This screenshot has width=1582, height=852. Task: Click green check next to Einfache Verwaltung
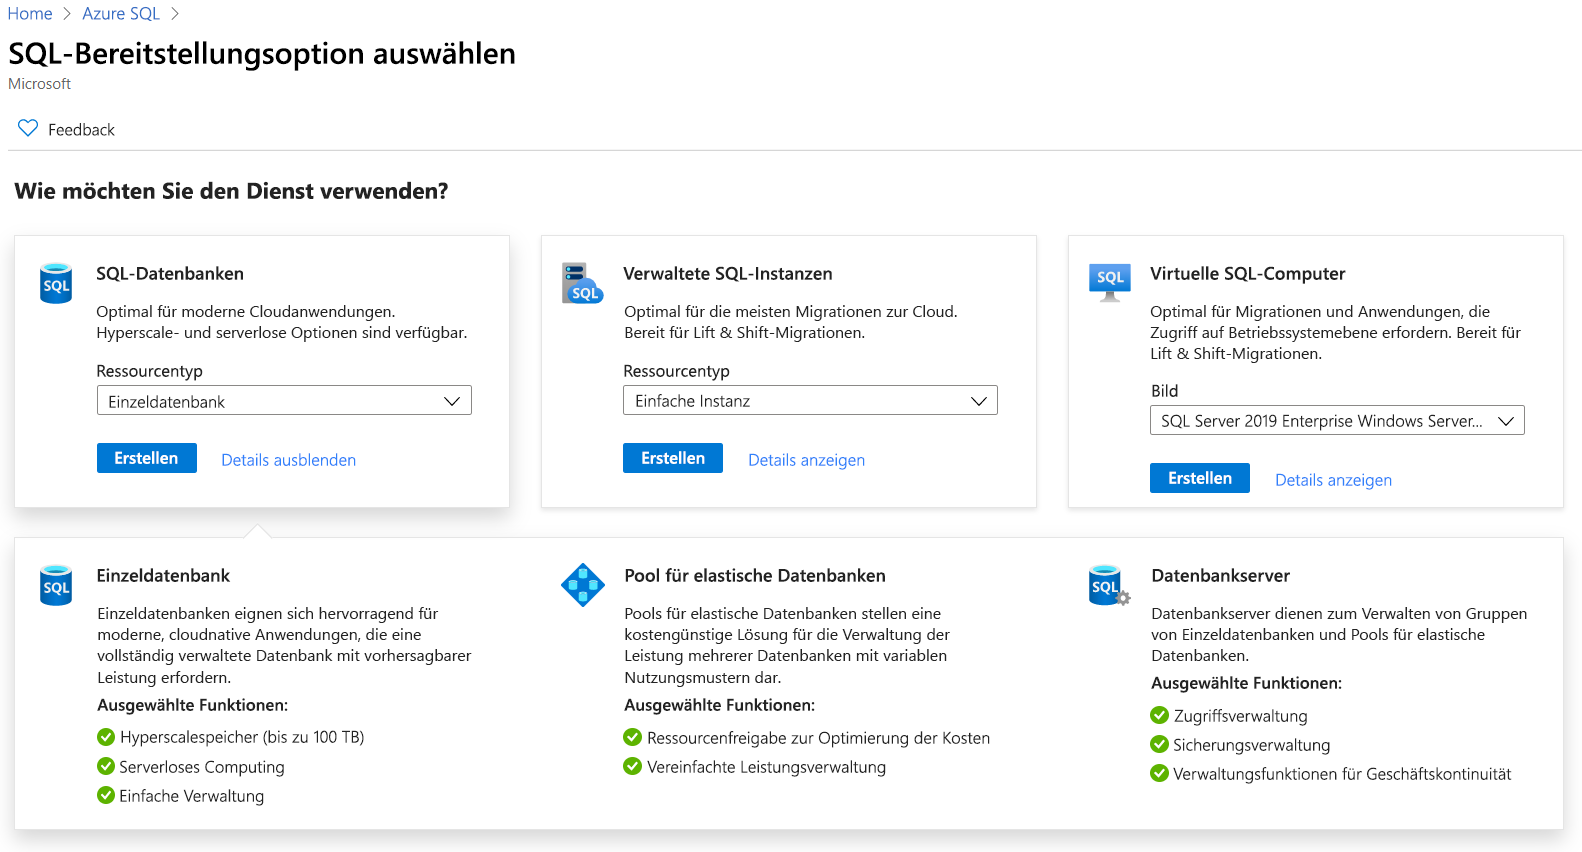tap(106, 795)
